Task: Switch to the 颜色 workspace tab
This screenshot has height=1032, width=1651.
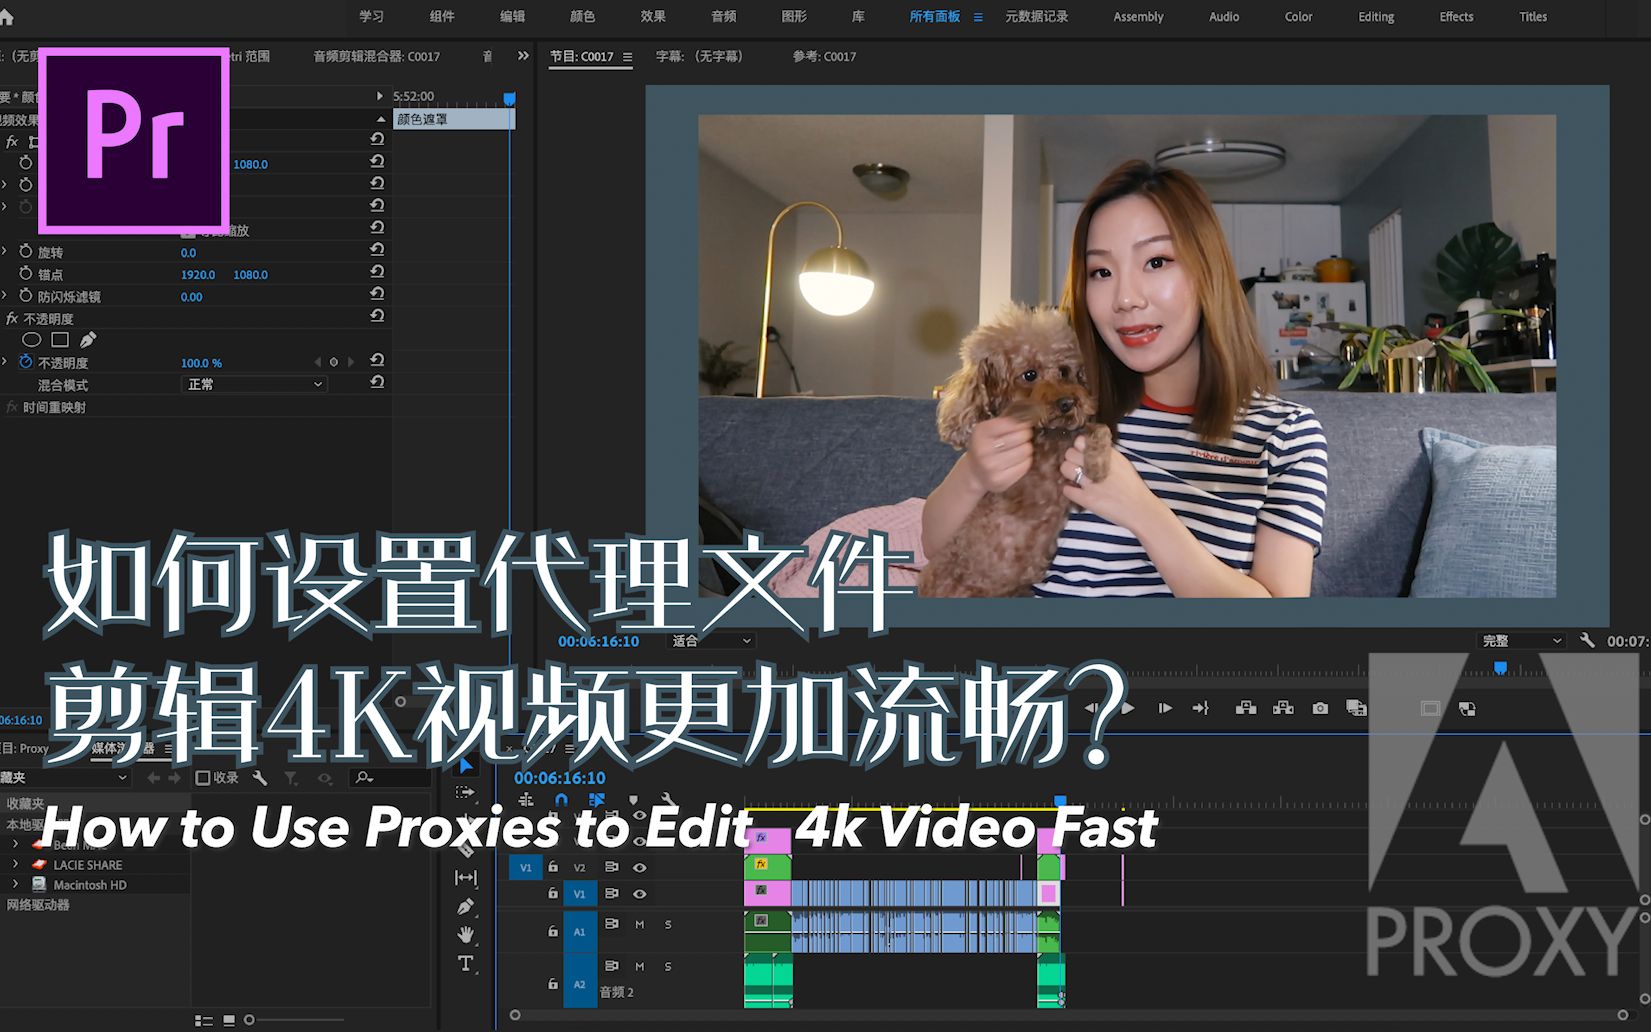Action: coord(582,16)
